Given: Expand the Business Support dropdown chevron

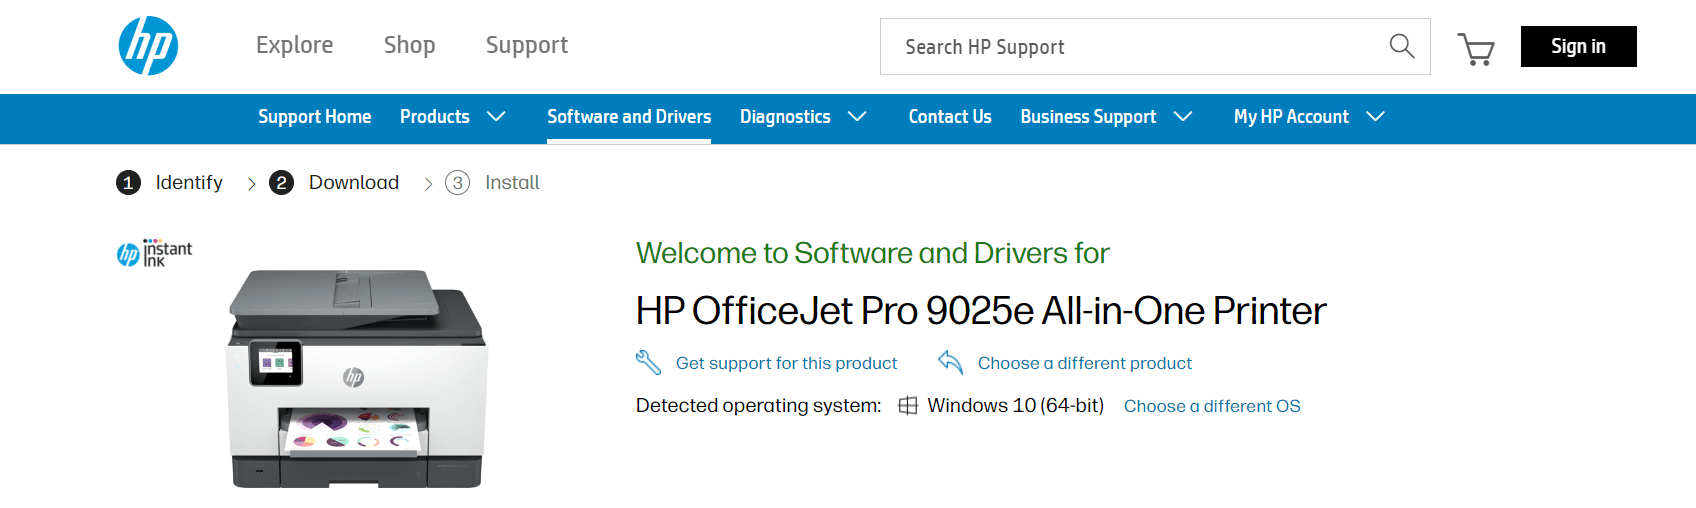Looking at the screenshot, I should pyautogui.click(x=1183, y=117).
